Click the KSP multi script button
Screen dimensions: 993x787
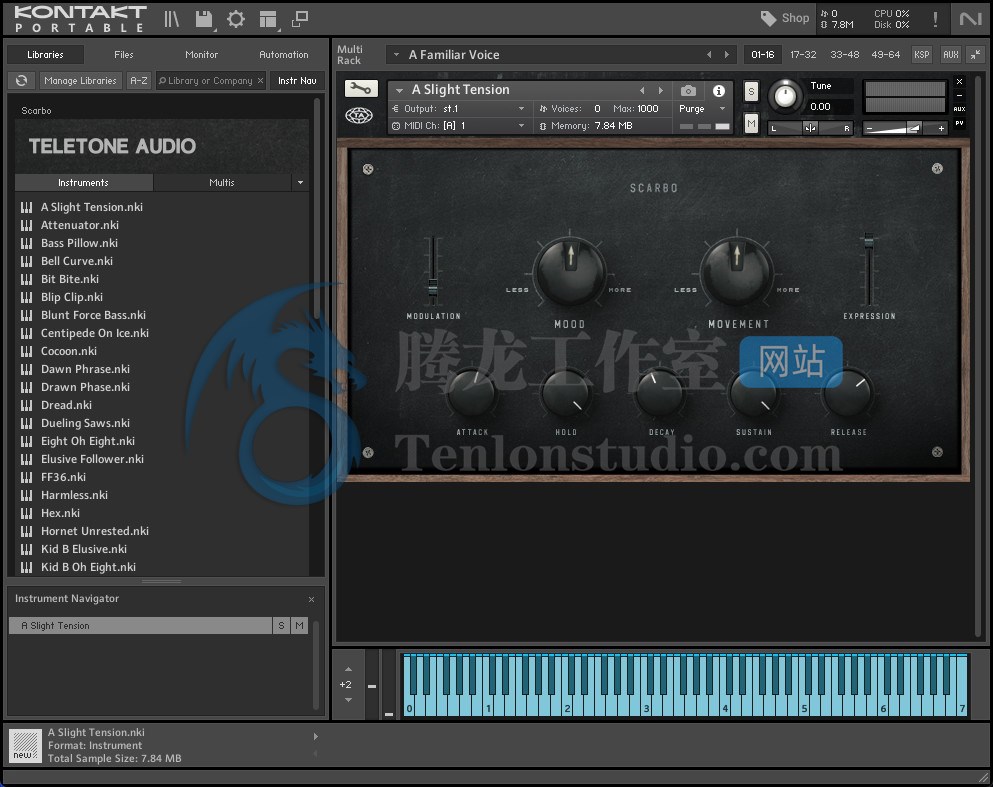pos(921,54)
